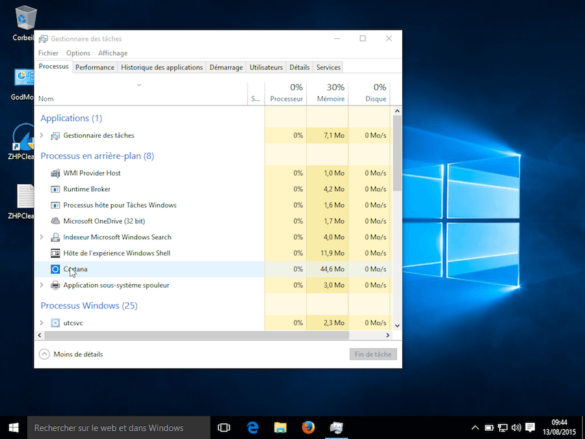This screenshot has width=585, height=439.
Task: Open the volume control tray icon
Action: pyautogui.click(x=516, y=428)
